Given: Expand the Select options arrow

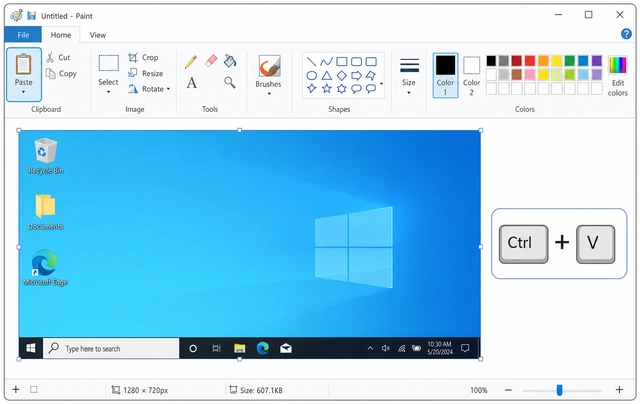Looking at the screenshot, I should [109, 92].
